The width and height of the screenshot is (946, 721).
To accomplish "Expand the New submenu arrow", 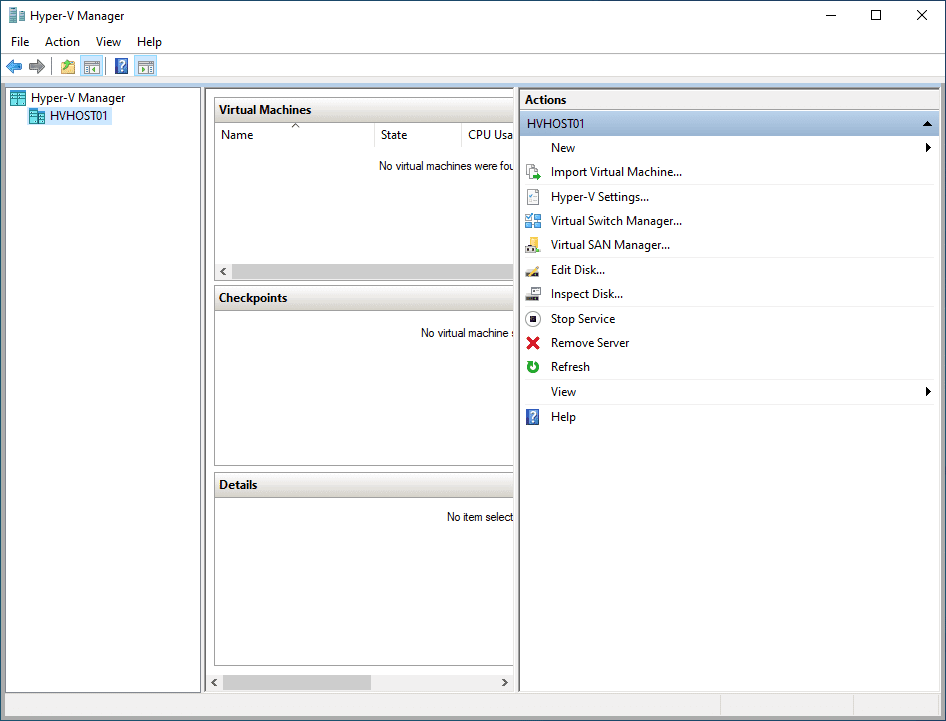I will [929, 148].
